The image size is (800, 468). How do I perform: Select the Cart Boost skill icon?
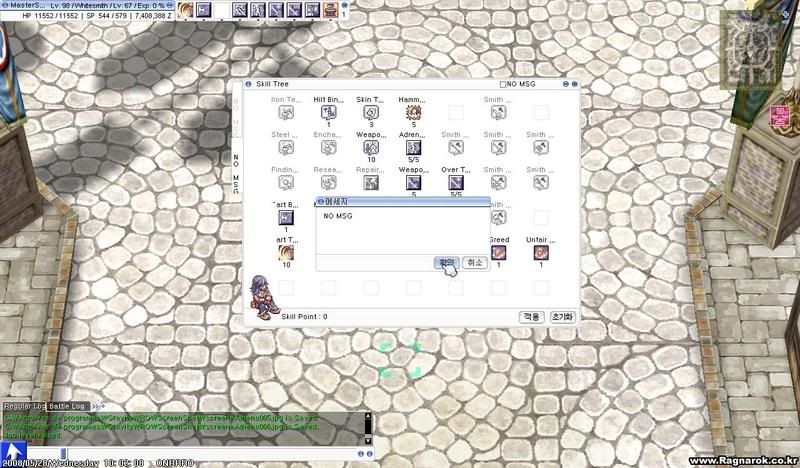(286, 217)
